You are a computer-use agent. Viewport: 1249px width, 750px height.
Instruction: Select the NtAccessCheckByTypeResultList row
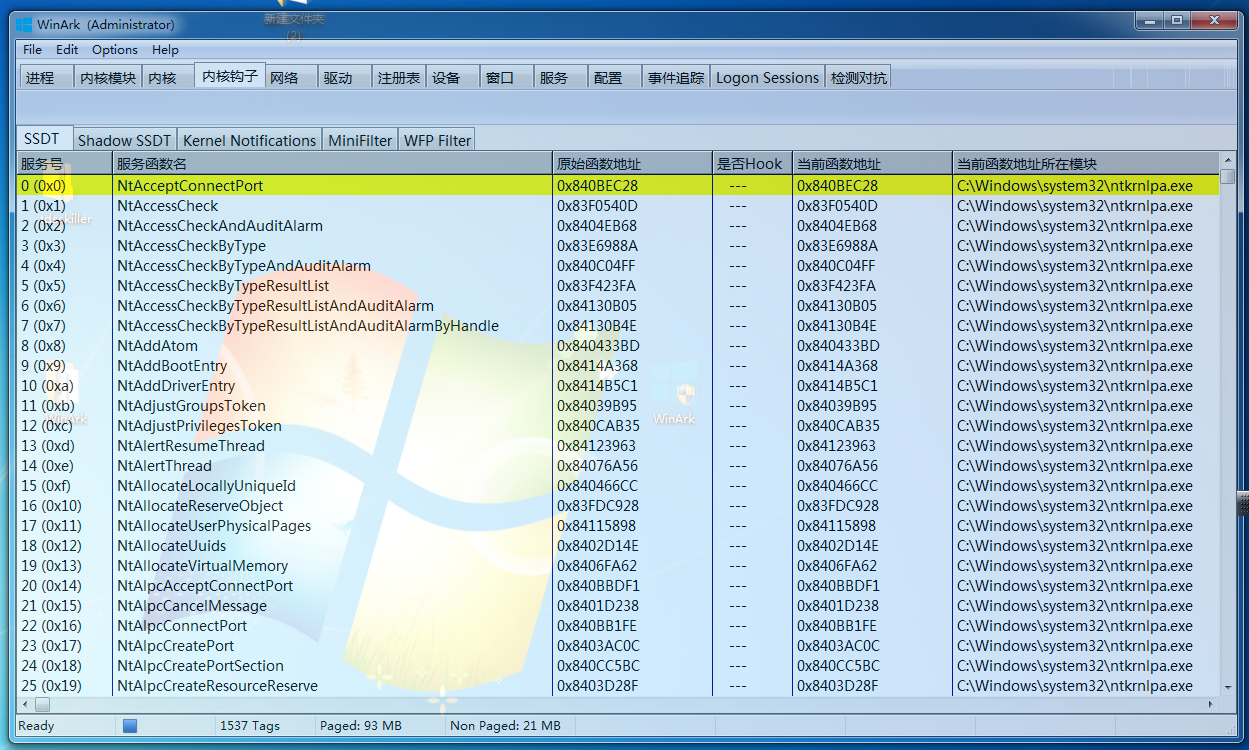pyautogui.click(x=618, y=285)
